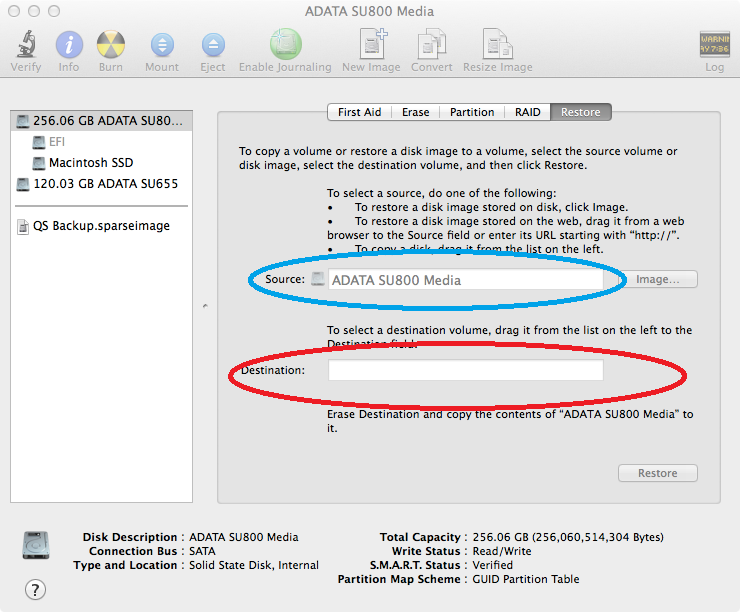The height and width of the screenshot is (612, 740).
Task: Click the Source field with ADATA SU800 Media
Action: (x=466, y=280)
